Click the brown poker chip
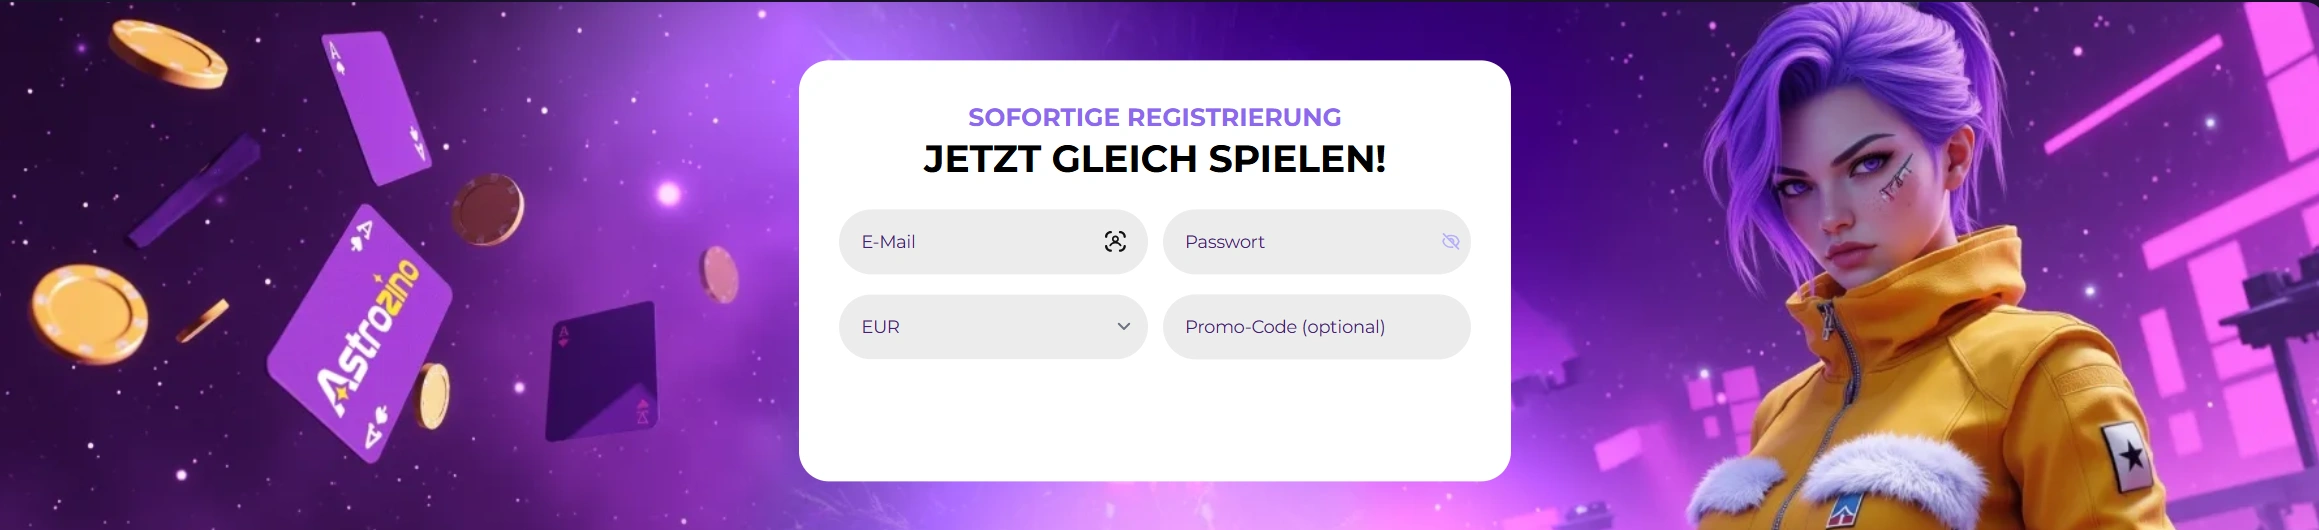This screenshot has height=530, width=2319. click(x=488, y=210)
